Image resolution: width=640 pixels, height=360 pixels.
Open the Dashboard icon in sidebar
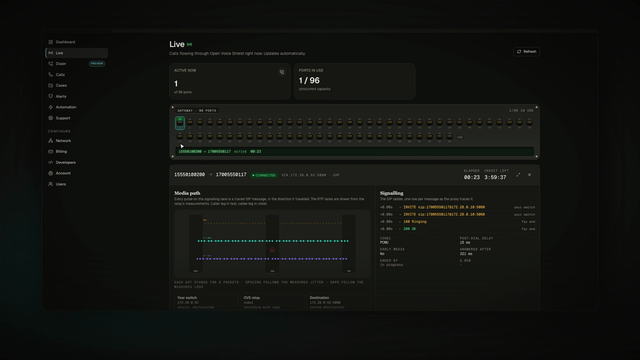(51, 42)
